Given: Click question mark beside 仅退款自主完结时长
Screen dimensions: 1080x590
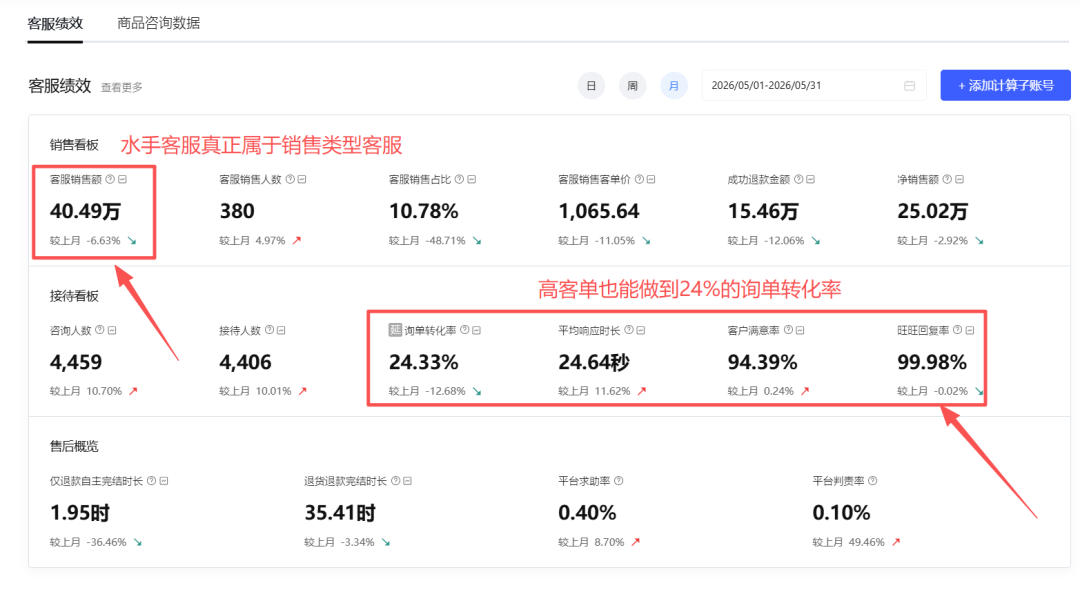Looking at the screenshot, I should pyautogui.click(x=152, y=481).
